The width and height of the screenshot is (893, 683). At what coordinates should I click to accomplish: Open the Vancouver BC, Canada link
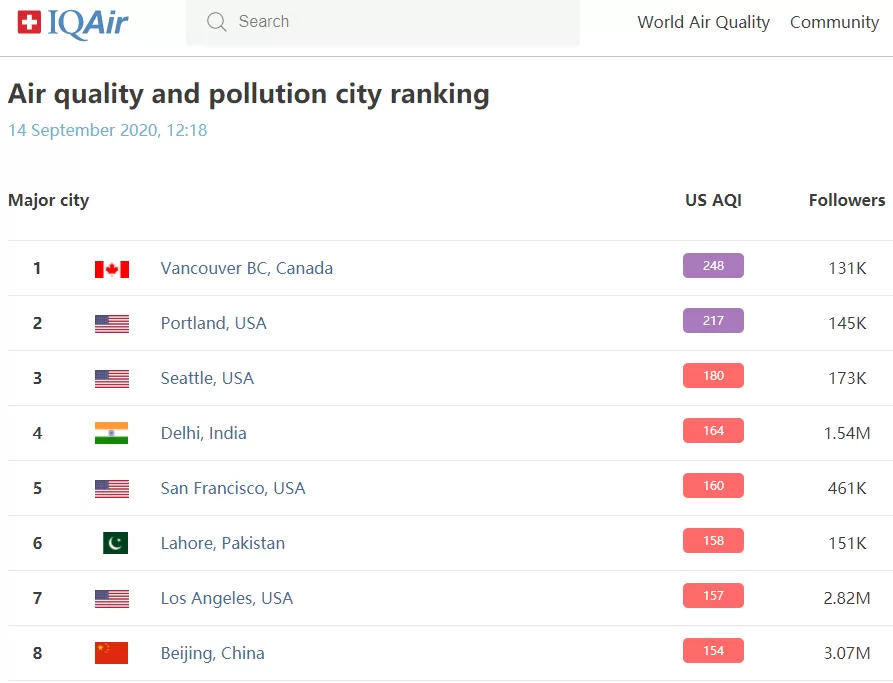(247, 268)
